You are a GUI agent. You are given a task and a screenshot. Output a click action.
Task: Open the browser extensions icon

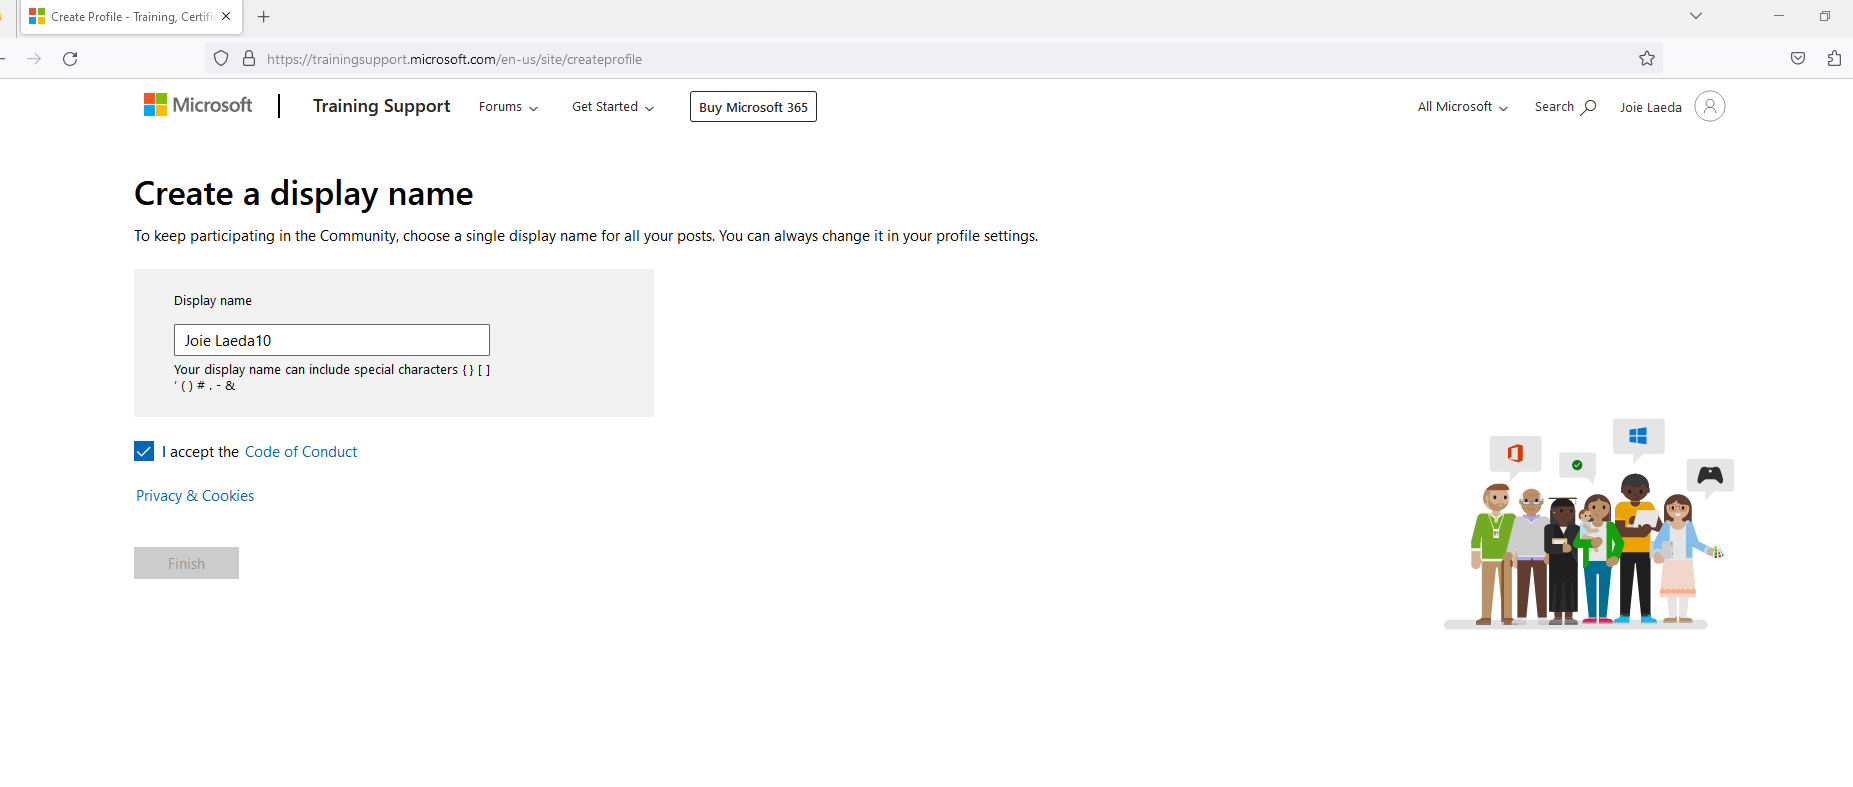coord(1834,59)
